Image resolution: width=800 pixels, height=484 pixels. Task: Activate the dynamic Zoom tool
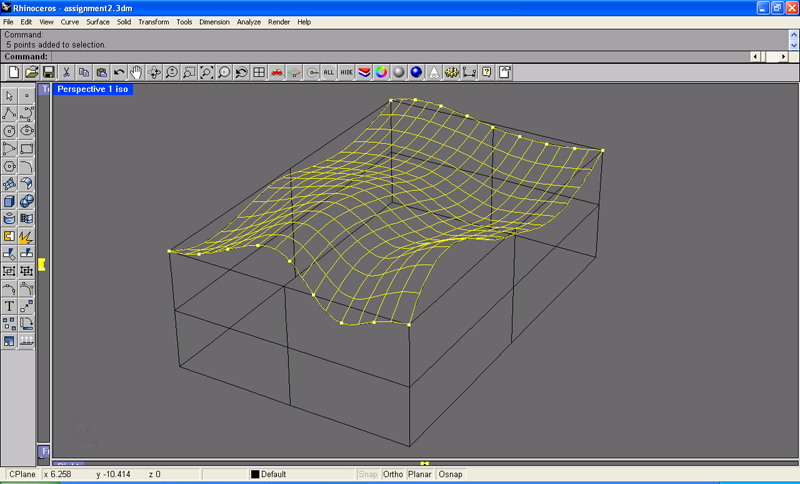(x=171, y=72)
